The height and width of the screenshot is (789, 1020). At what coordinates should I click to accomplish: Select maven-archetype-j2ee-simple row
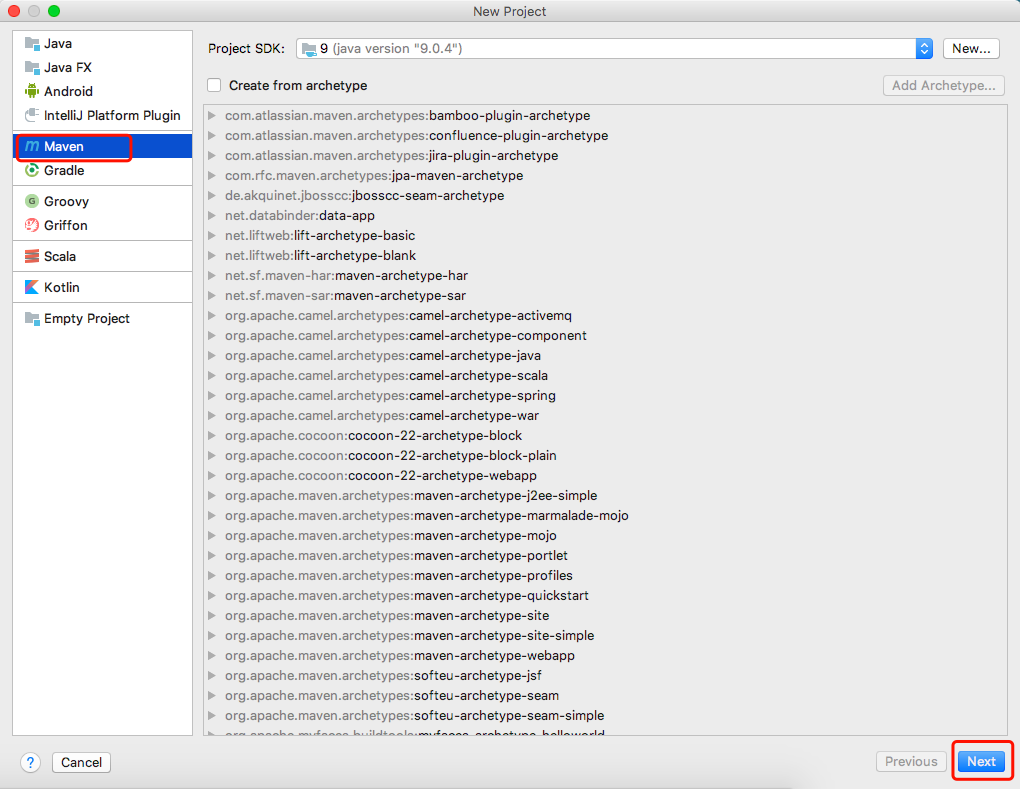point(605,496)
